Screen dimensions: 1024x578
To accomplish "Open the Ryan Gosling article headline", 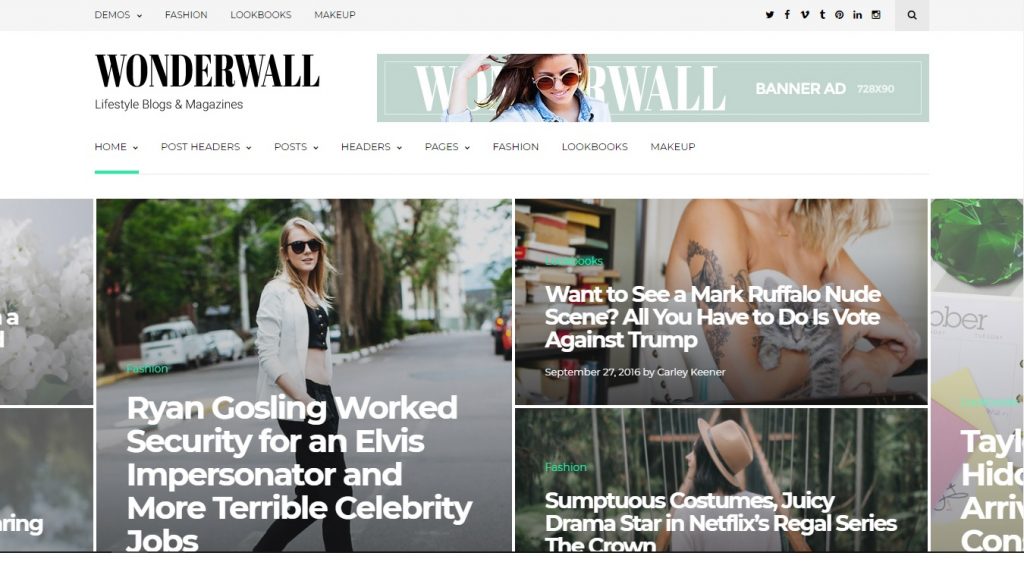I will pos(299,474).
